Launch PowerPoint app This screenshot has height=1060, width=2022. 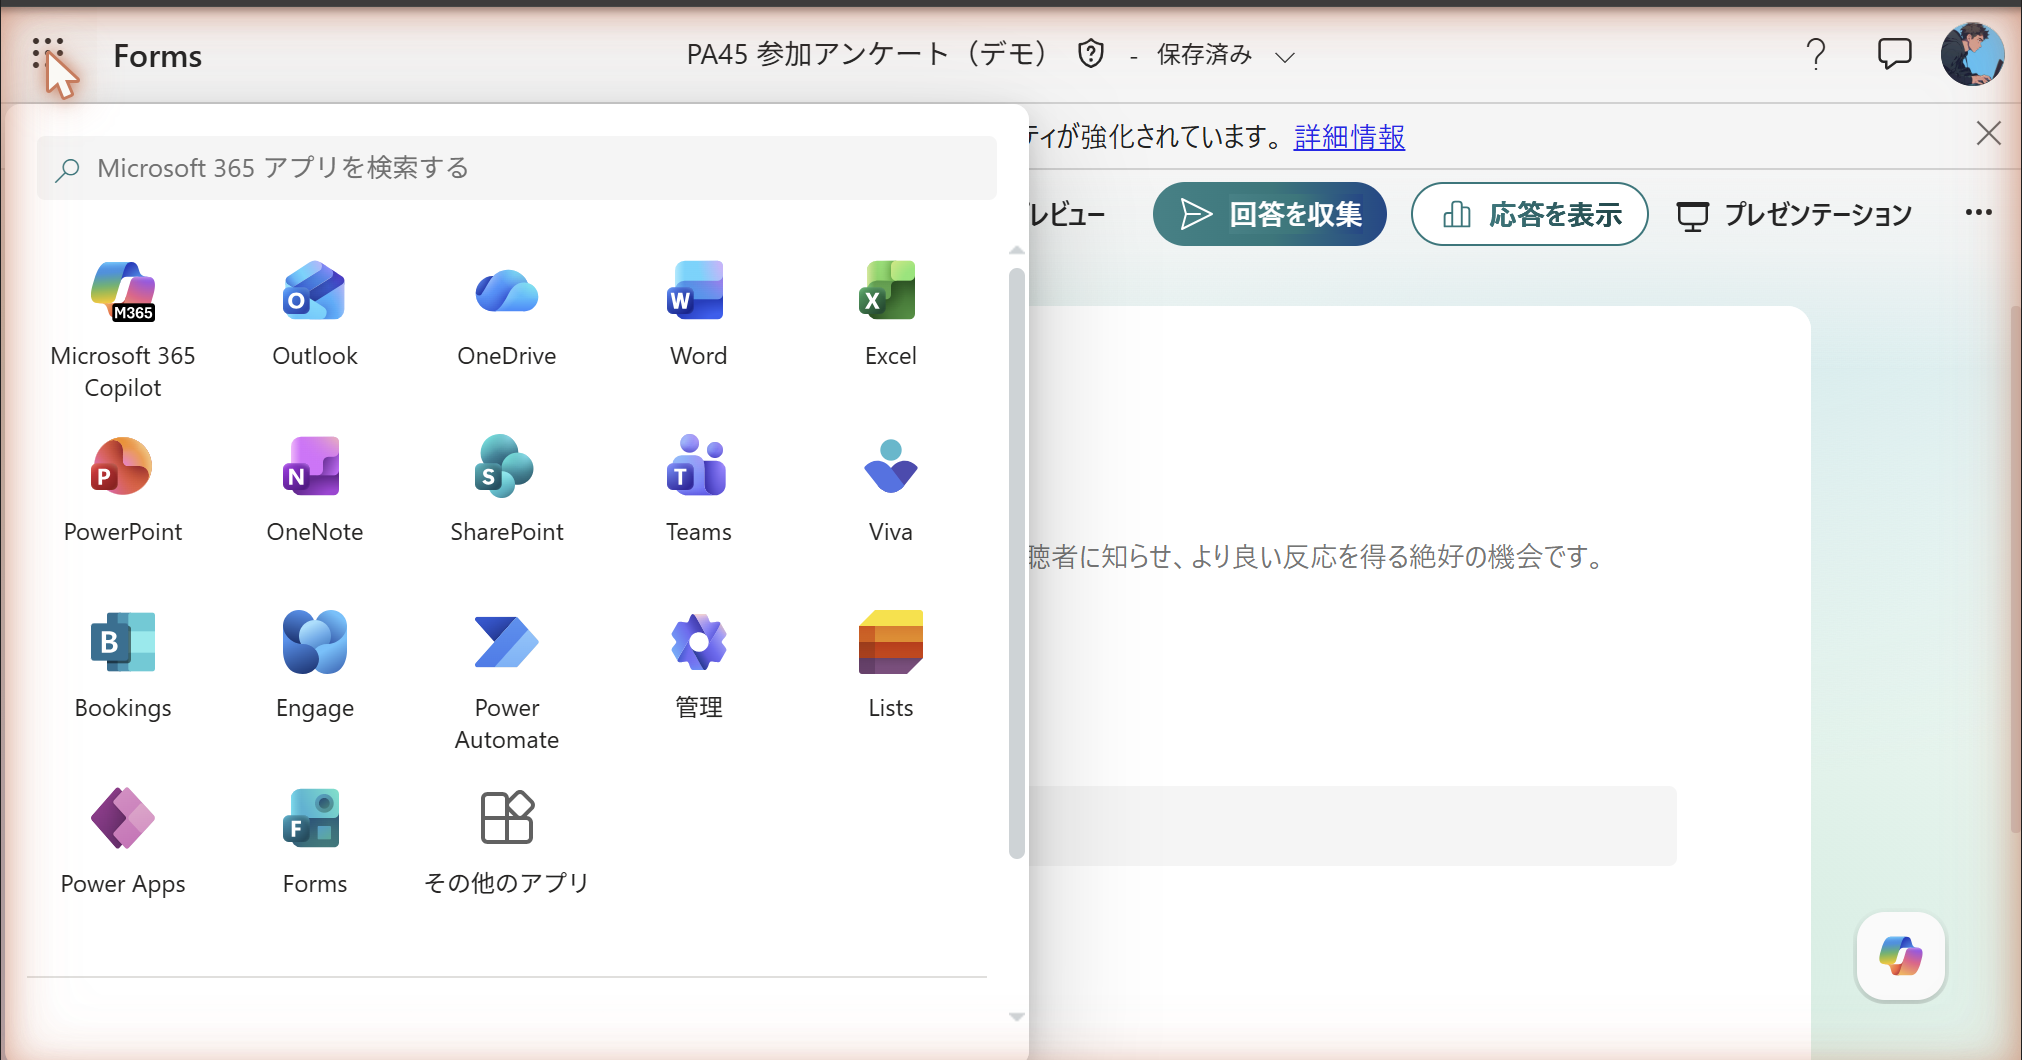point(123,490)
